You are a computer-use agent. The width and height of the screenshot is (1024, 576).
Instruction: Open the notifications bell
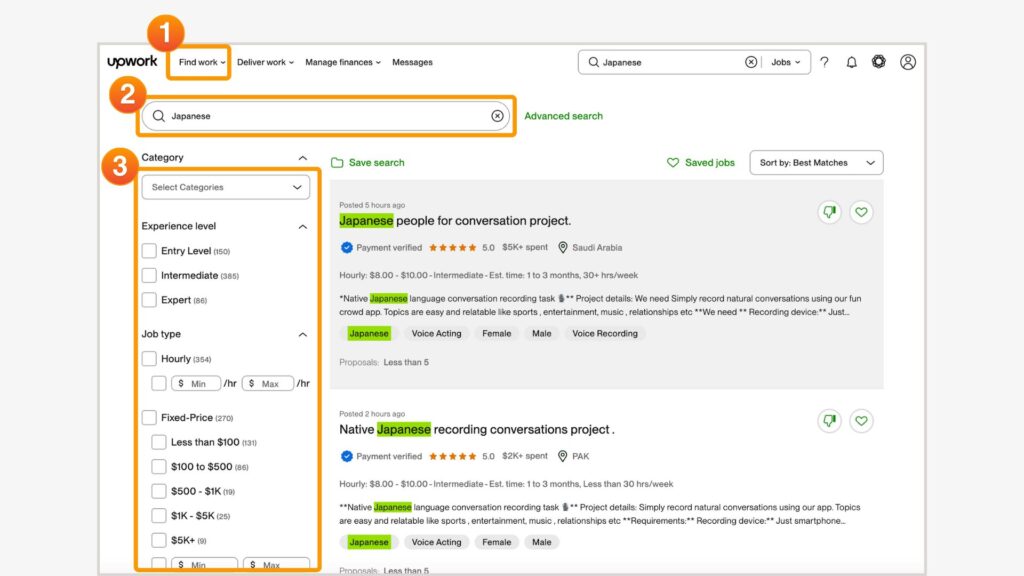pyautogui.click(x=851, y=62)
